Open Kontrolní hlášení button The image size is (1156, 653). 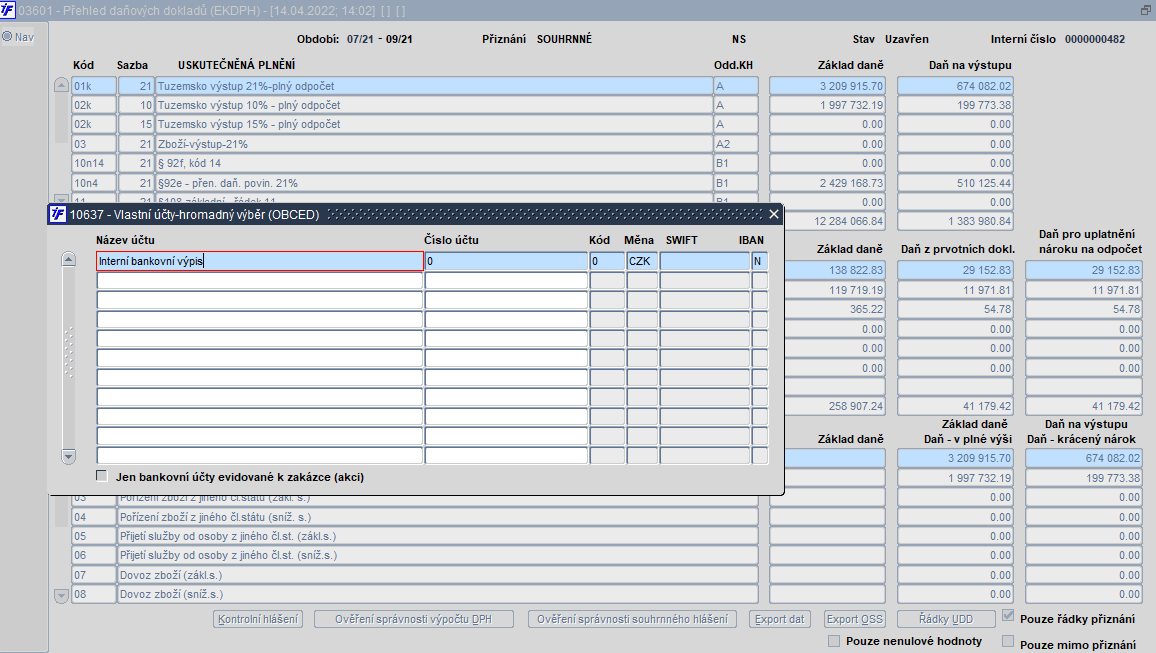coord(258,619)
